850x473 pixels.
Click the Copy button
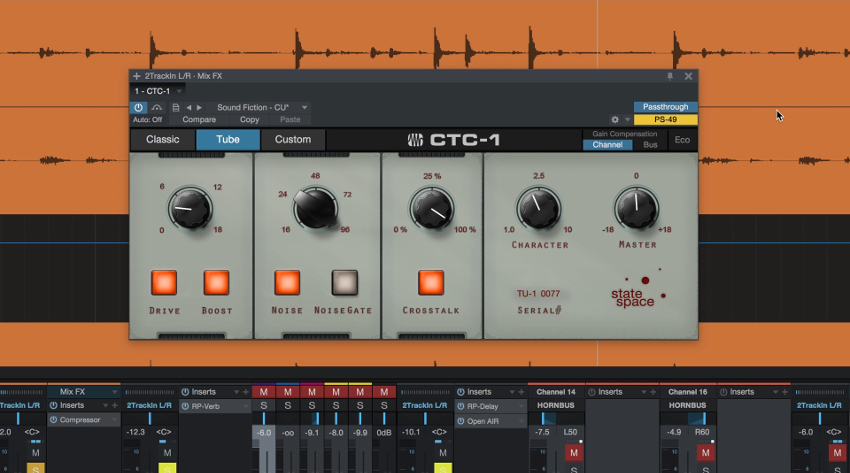point(249,120)
